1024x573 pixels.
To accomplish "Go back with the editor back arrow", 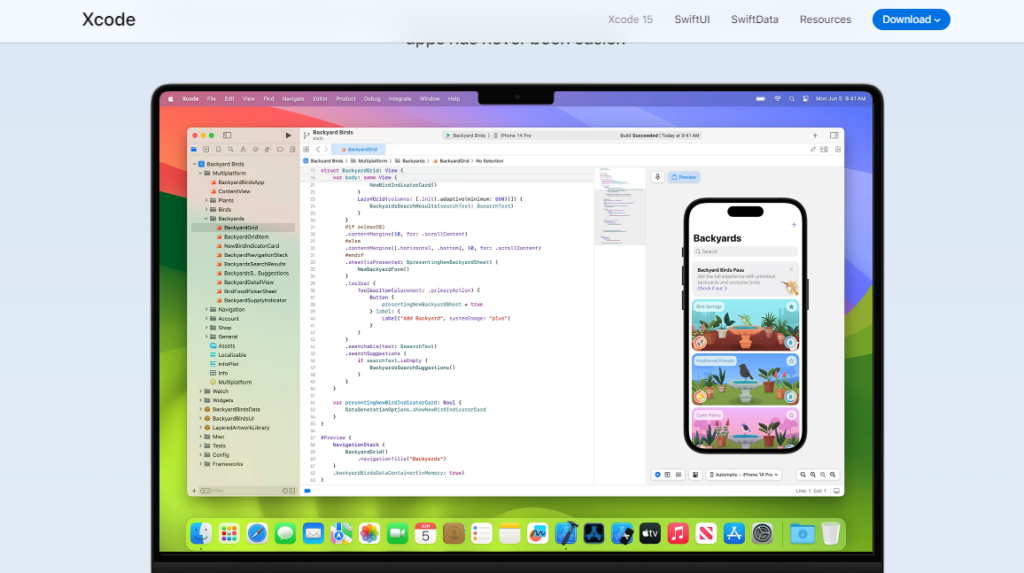I will [x=318, y=150].
